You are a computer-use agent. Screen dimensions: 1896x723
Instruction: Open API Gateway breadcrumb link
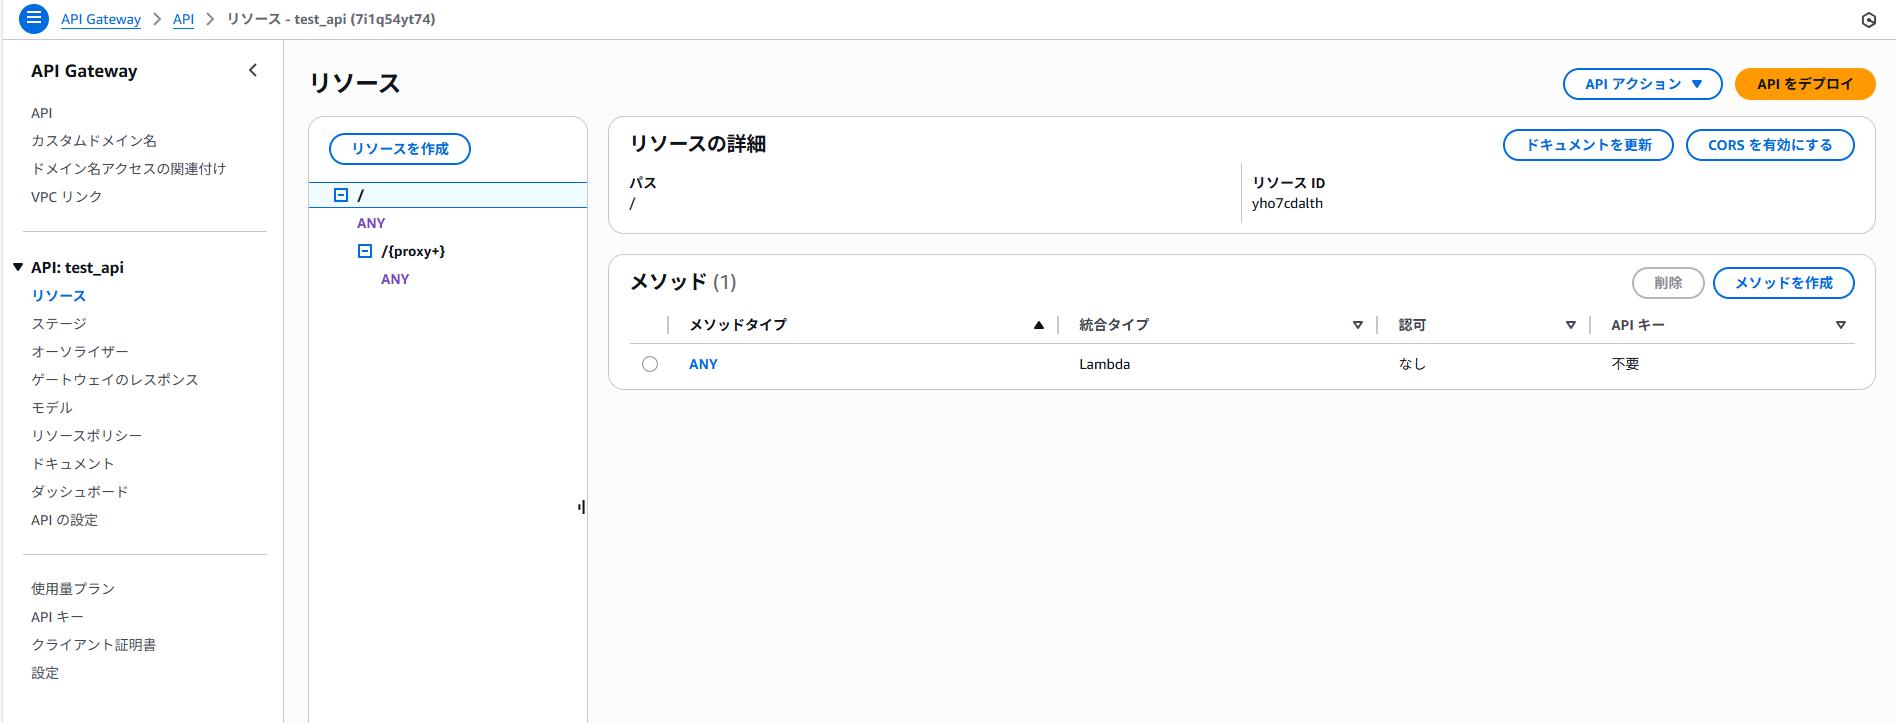pyautogui.click(x=101, y=19)
